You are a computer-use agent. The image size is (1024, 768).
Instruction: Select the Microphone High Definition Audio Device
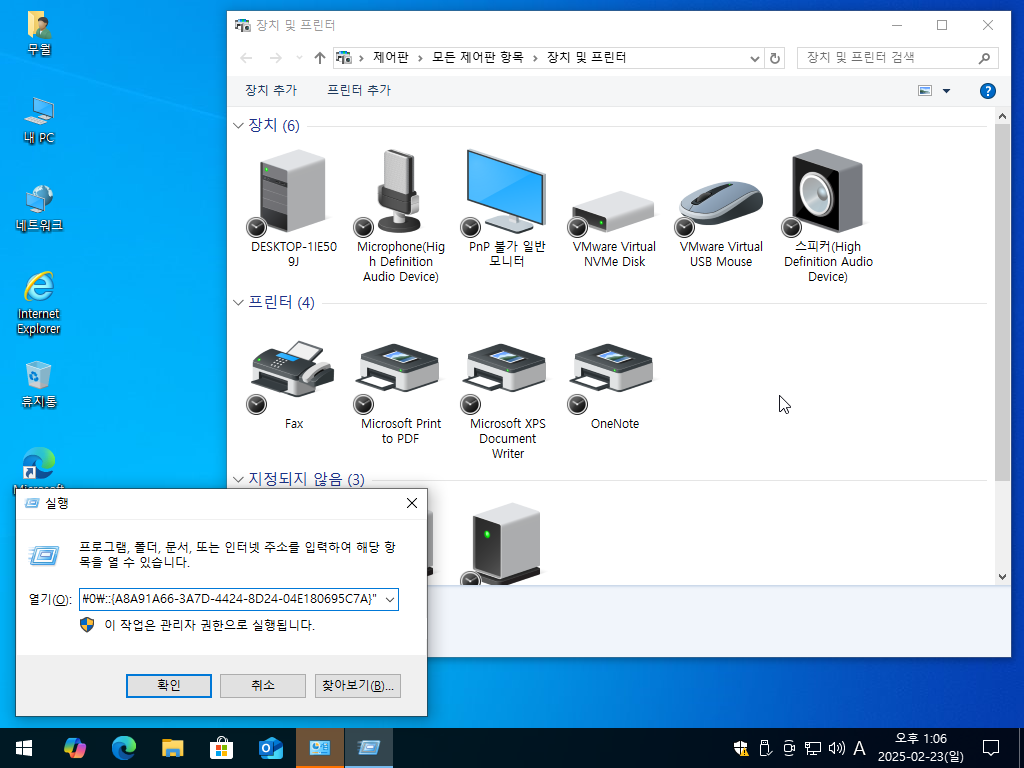tap(400, 191)
